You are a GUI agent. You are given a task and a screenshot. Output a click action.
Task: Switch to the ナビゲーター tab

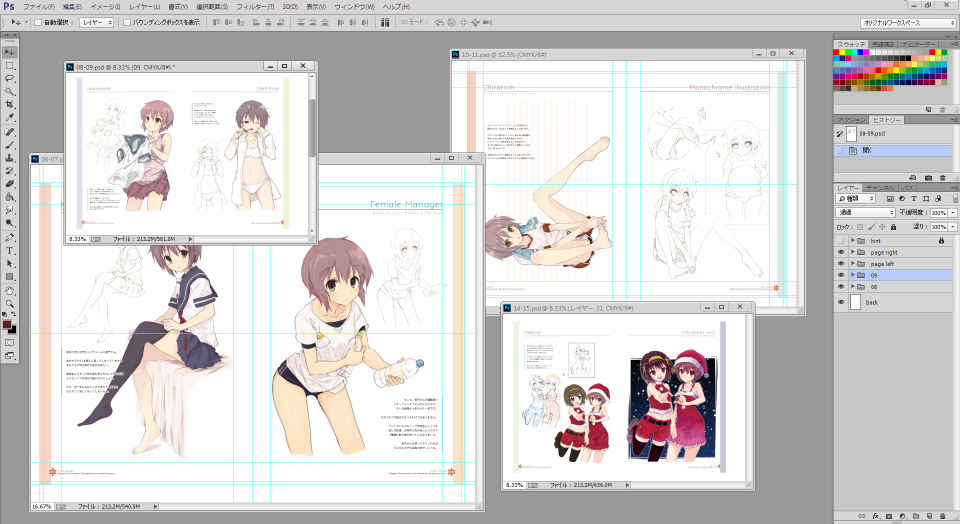918,44
